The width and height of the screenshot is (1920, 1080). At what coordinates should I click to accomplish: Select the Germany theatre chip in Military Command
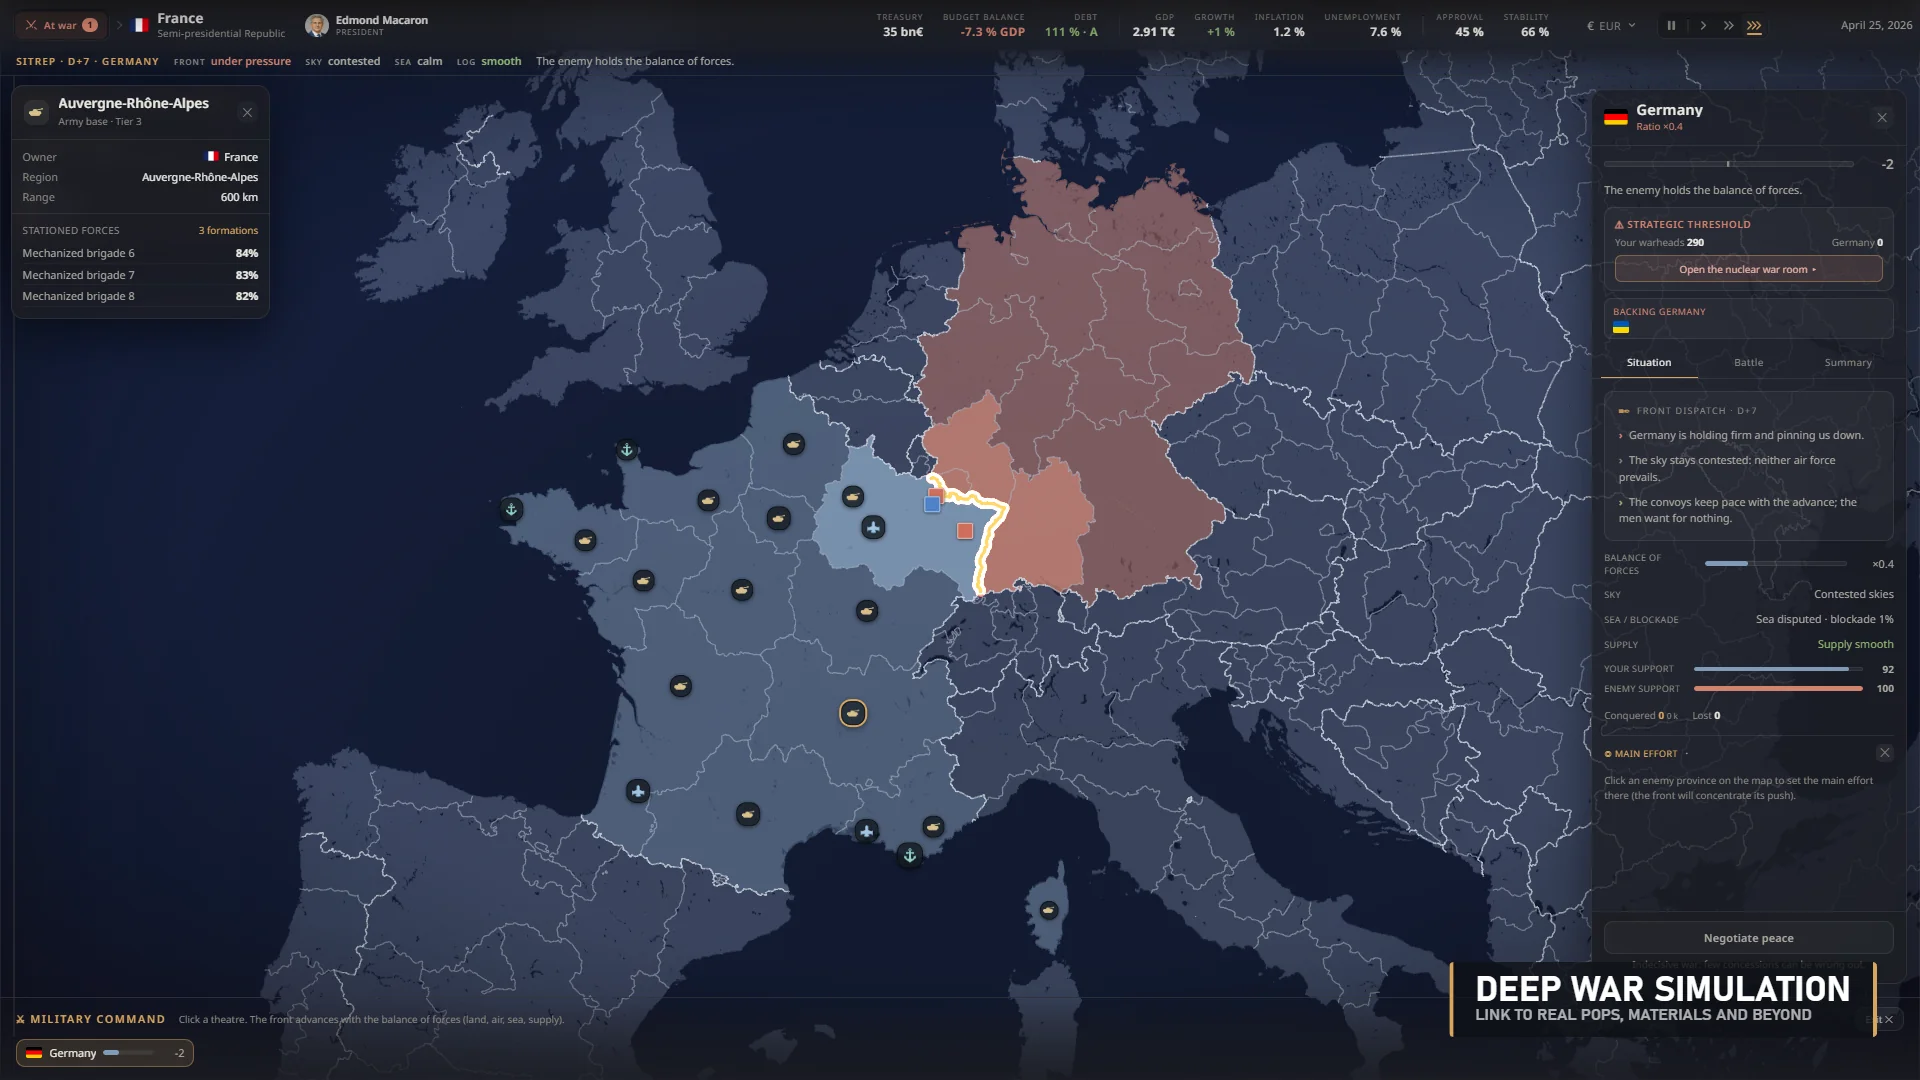click(x=105, y=1053)
